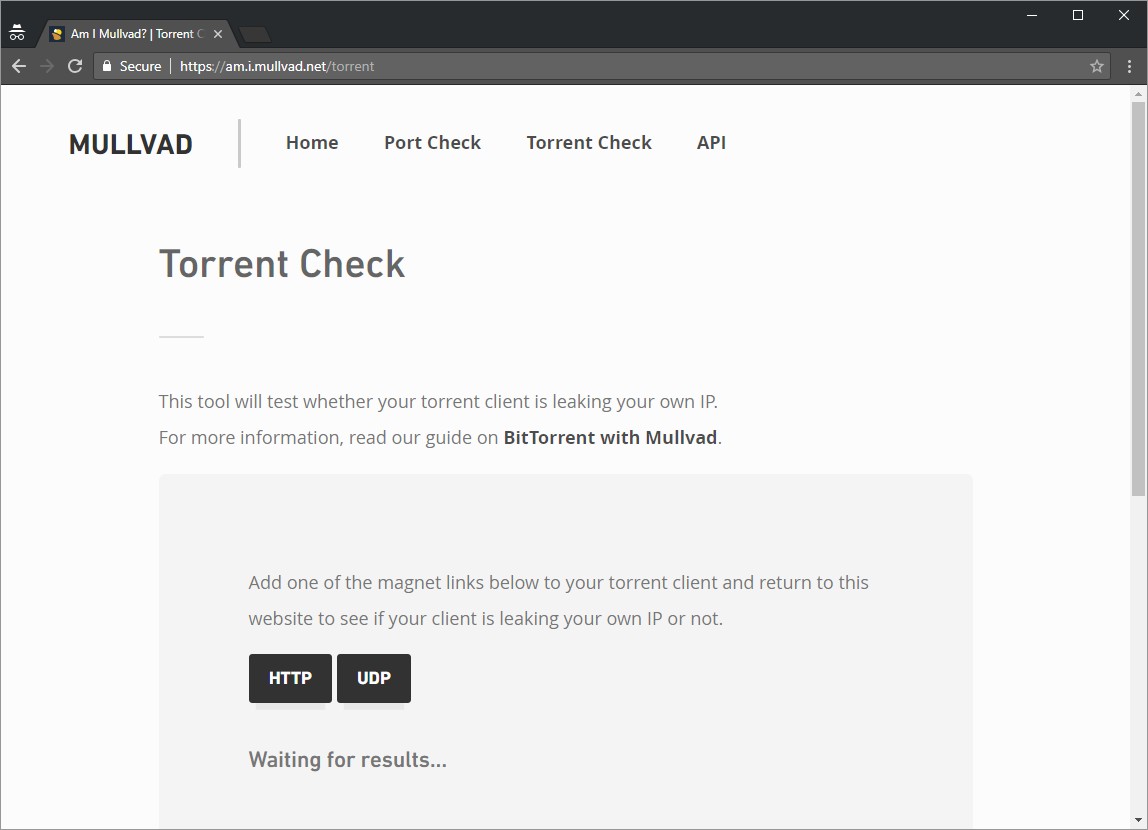Click the UDP magnet link button
This screenshot has width=1148, height=830.
[x=373, y=678]
